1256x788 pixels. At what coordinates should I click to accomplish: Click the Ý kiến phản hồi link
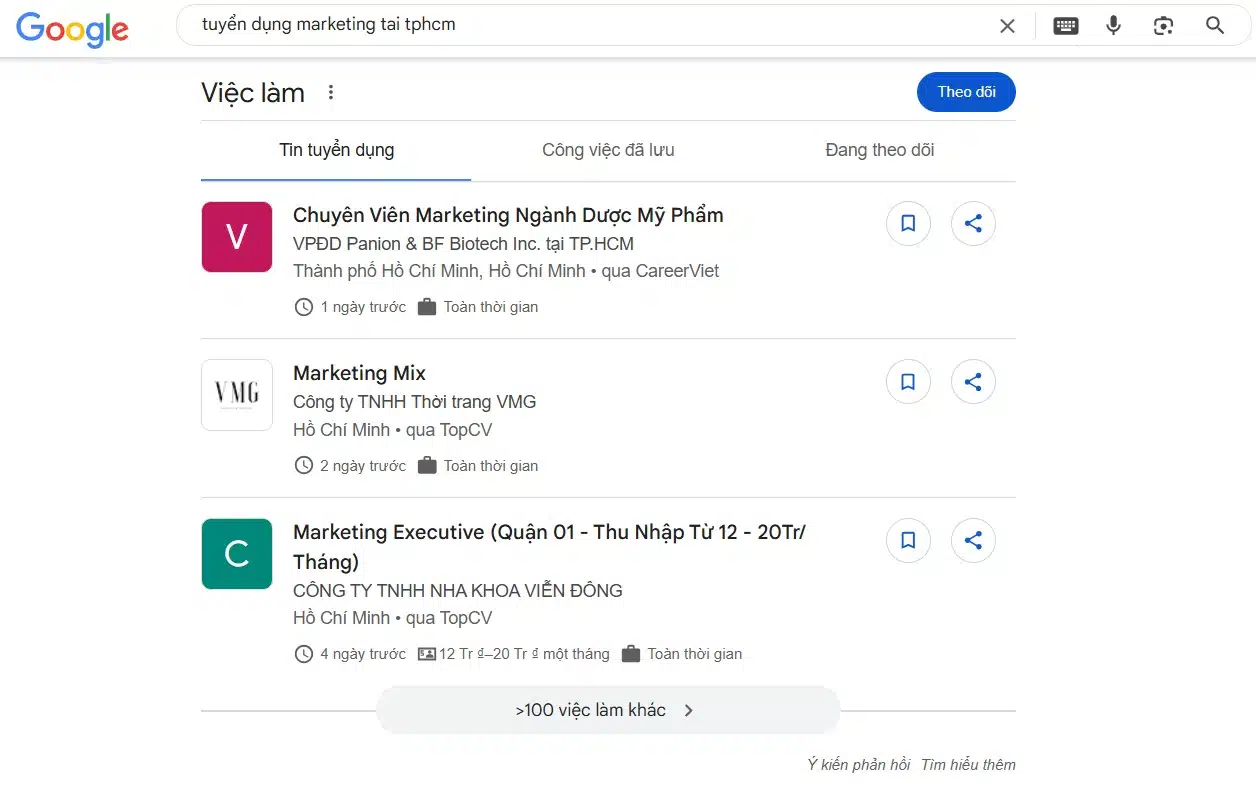[859, 765]
